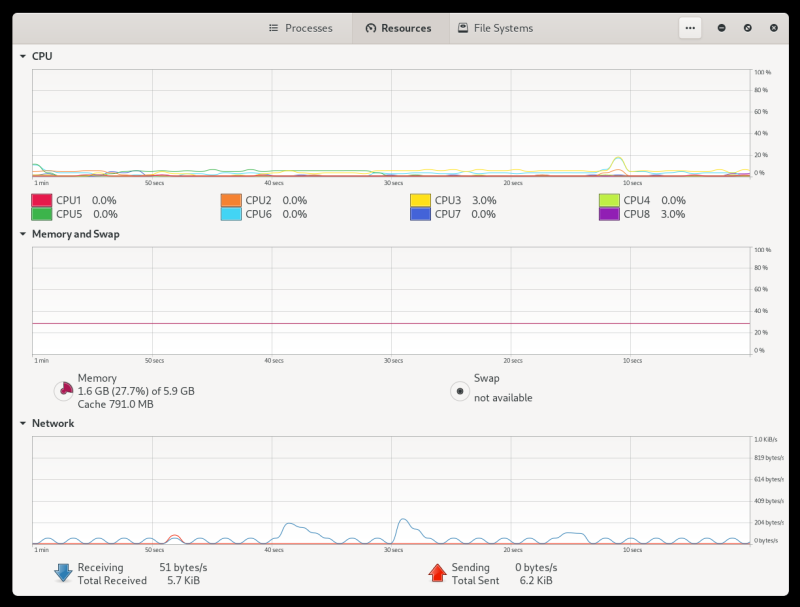800x607 pixels.
Task: Select the CPU6 cyan color swatch
Action: 231,214
